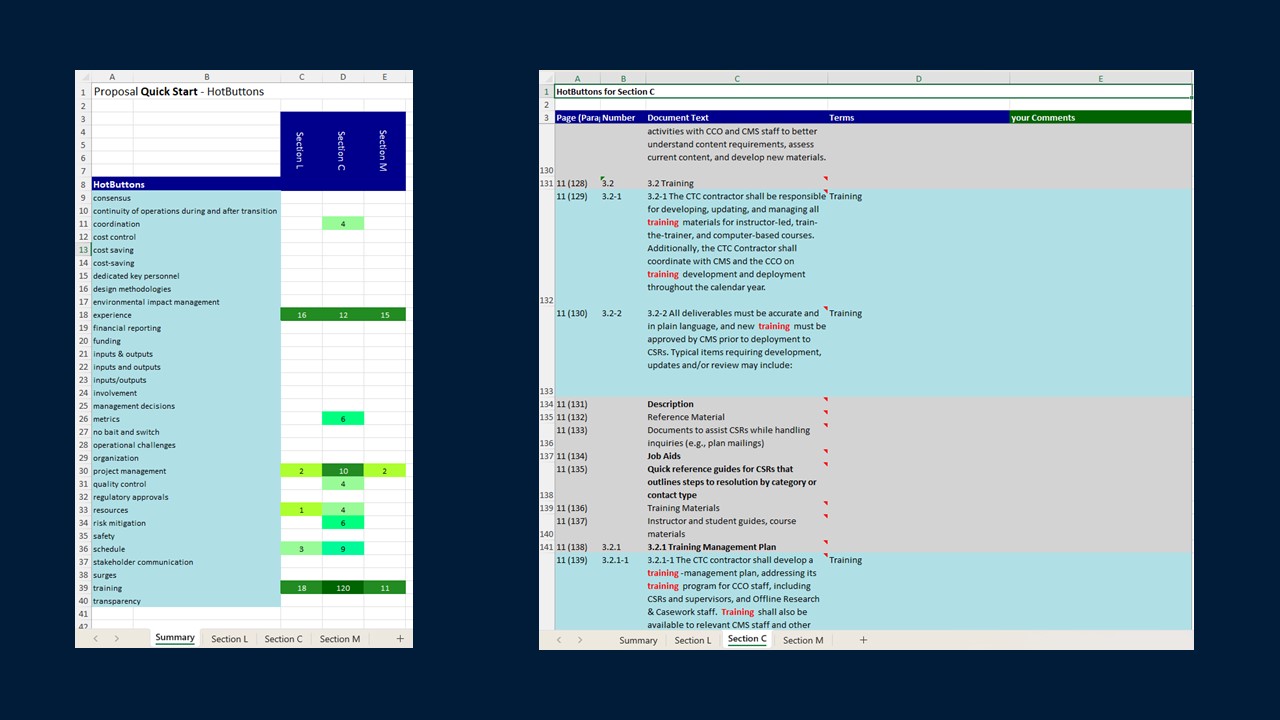1280x720 pixels.
Task: Select column D header in left workbook
Action: tap(343, 77)
